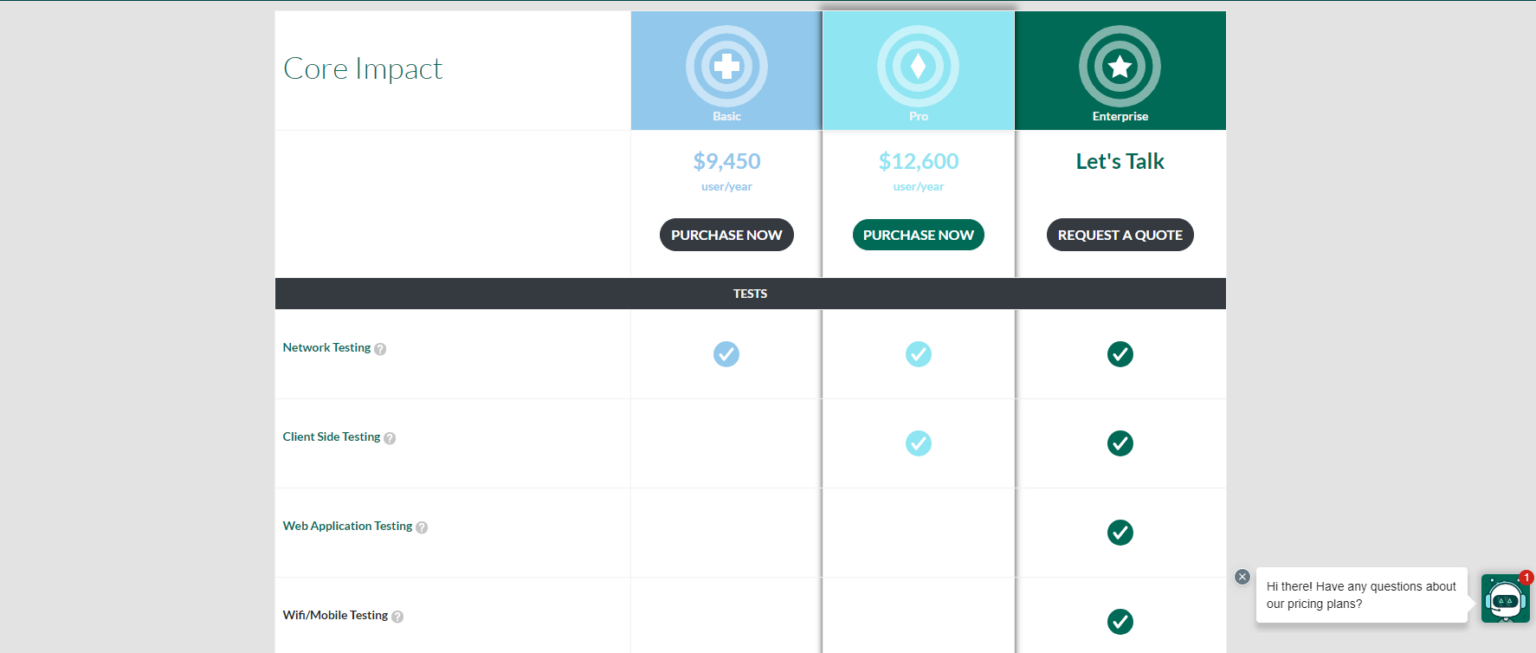Click the Network Testing feature label
This screenshot has width=1536, height=653.
pos(326,348)
